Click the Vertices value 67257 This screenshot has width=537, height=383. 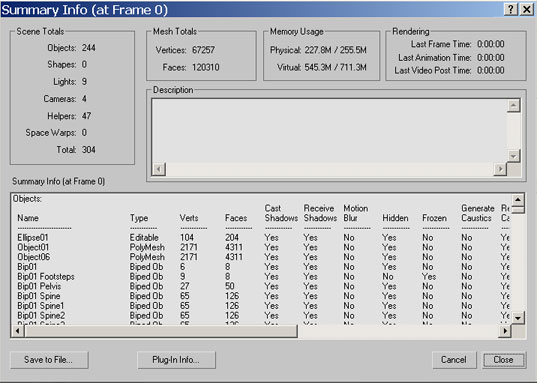pyautogui.click(x=203, y=50)
